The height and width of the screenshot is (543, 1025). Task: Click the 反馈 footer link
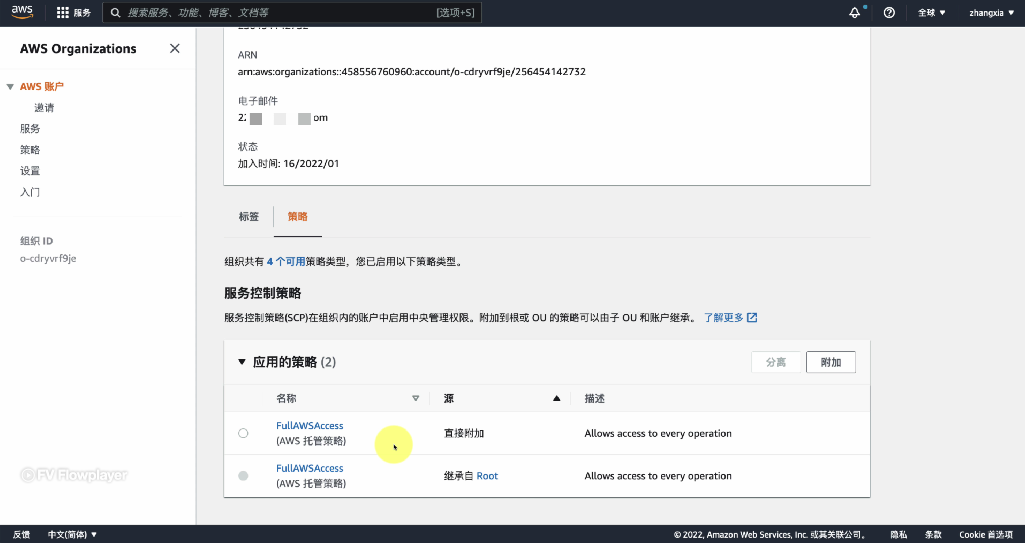point(22,535)
